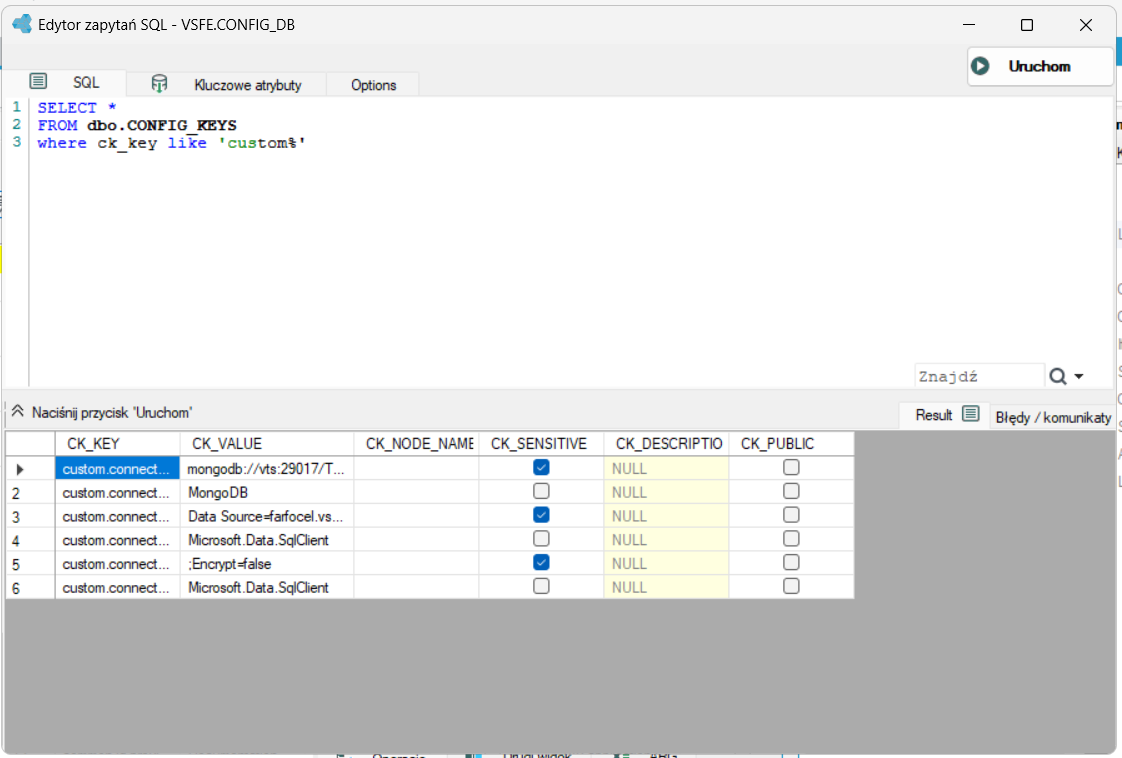Click the NULL description cell in row 3
Image resolution: width=1122 pixels, height=758 pixels.
pos(666,516)
